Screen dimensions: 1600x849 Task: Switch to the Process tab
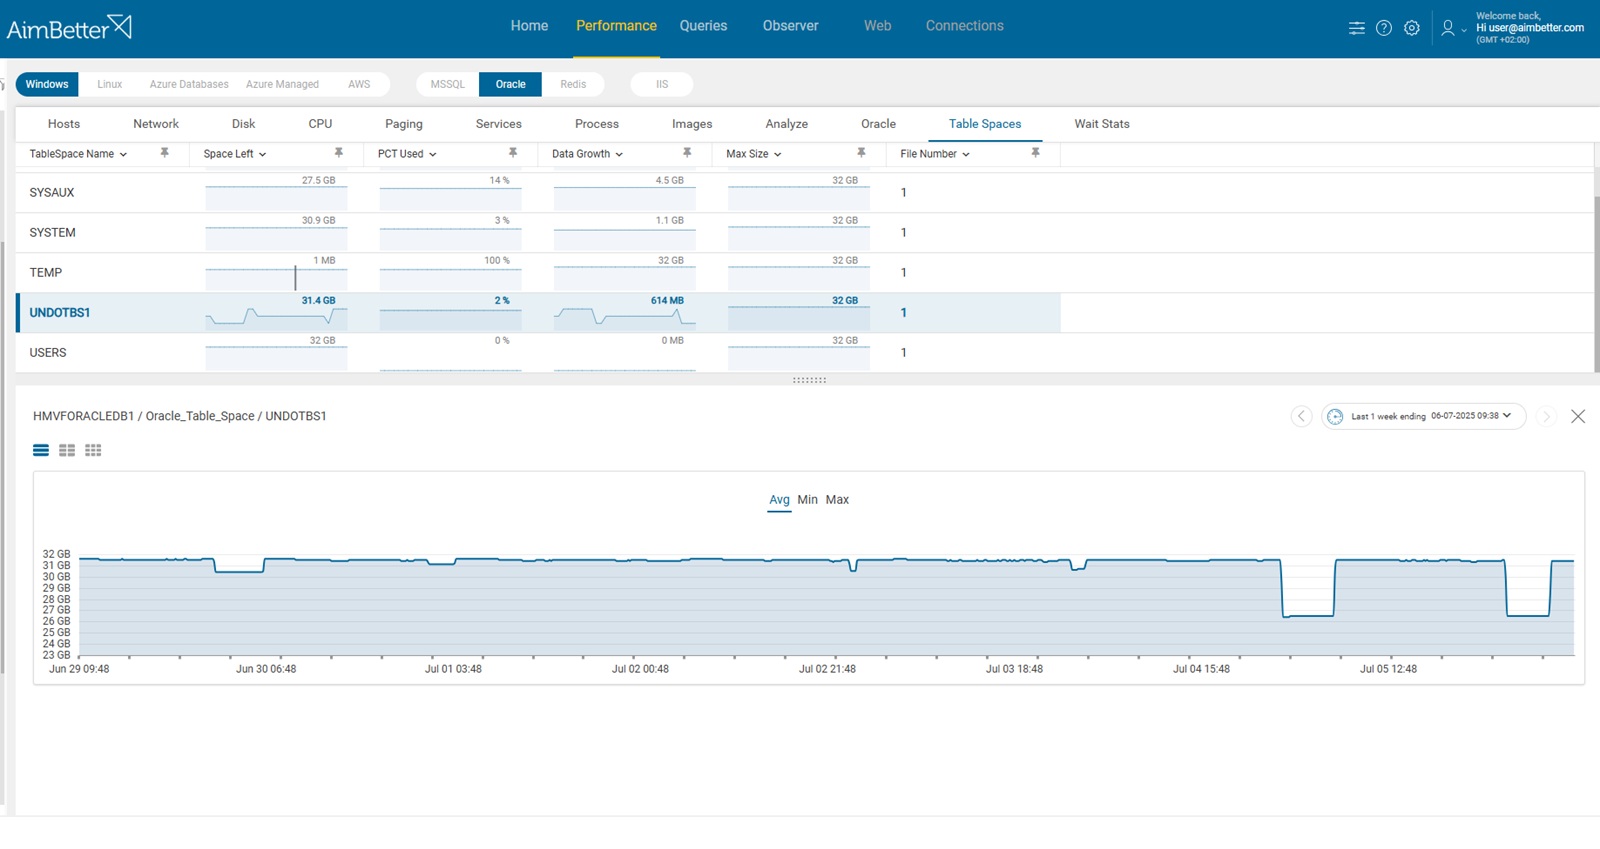click(x=597, y=124)
